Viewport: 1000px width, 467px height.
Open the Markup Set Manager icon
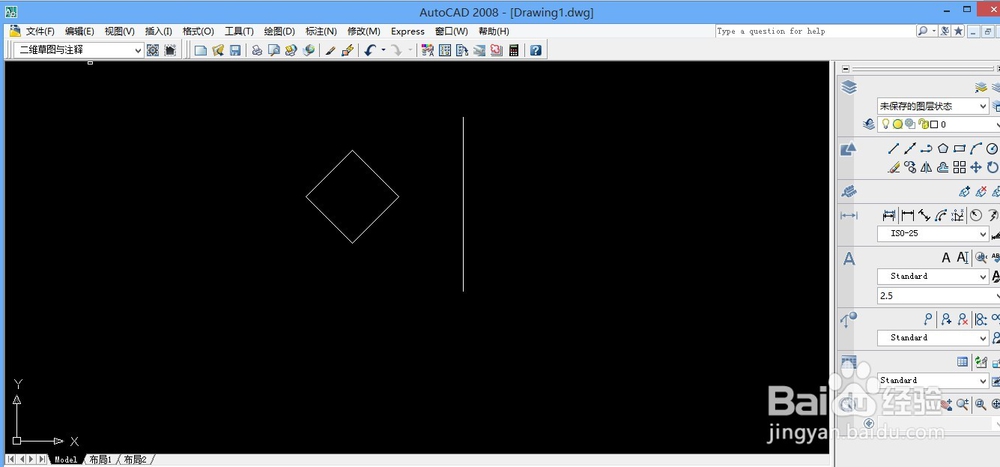[x=497, y=50]
